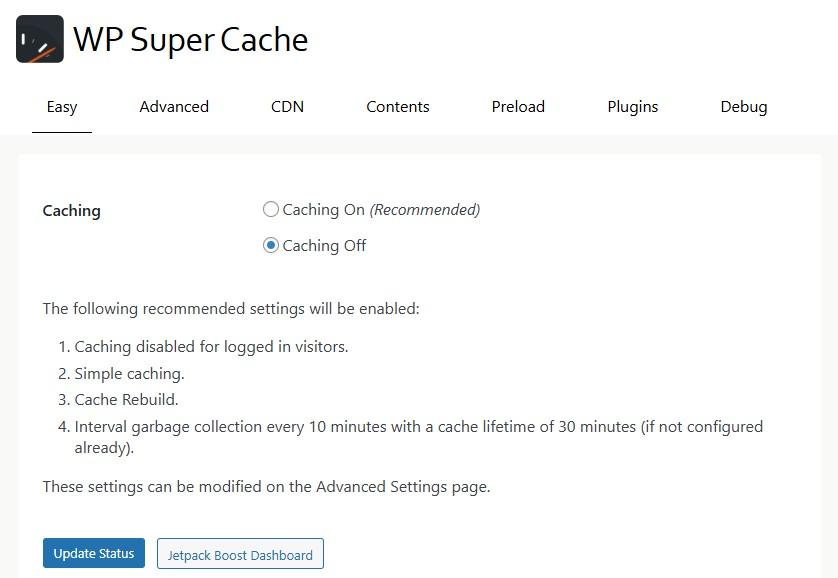The height and width of the screenshot is (578, 838).
Task: View the Contents tab
Action: click(x=397, y=107)
